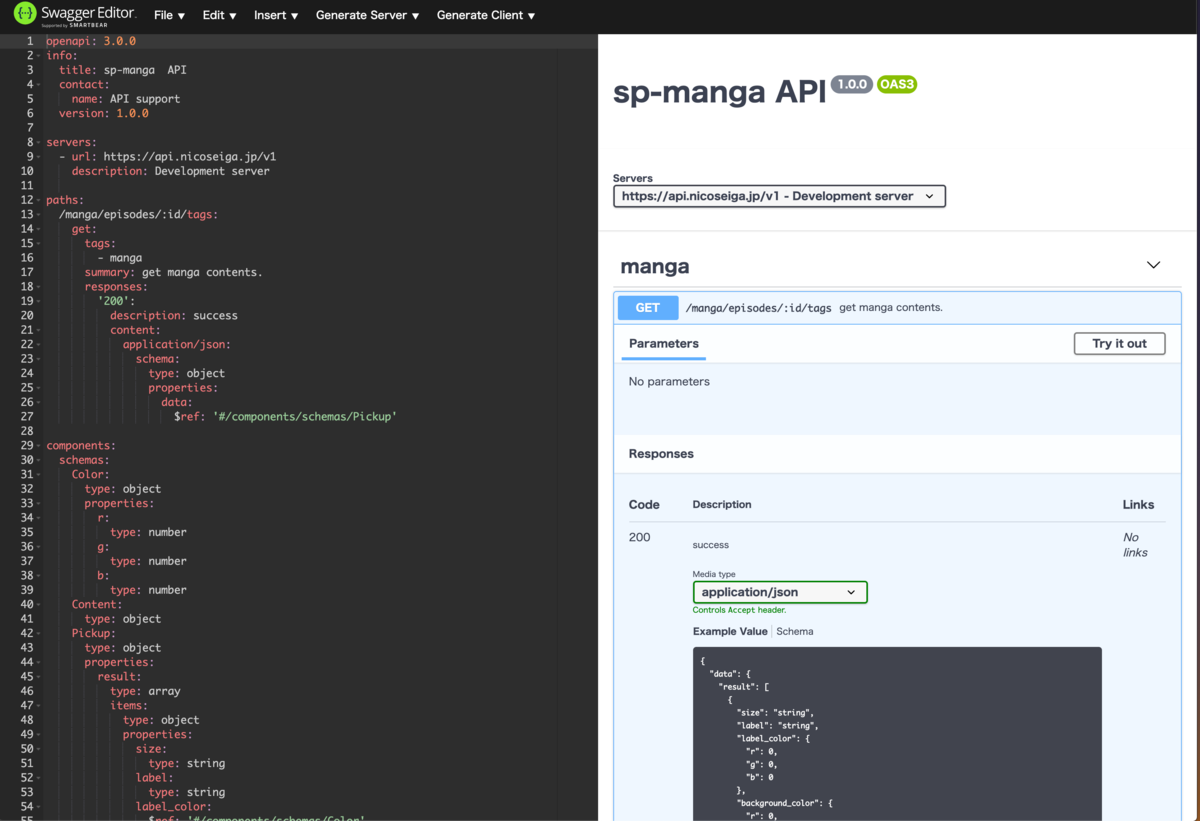
Task: Click the Swagger Editor logo icon
Action: tap(25, 15)
